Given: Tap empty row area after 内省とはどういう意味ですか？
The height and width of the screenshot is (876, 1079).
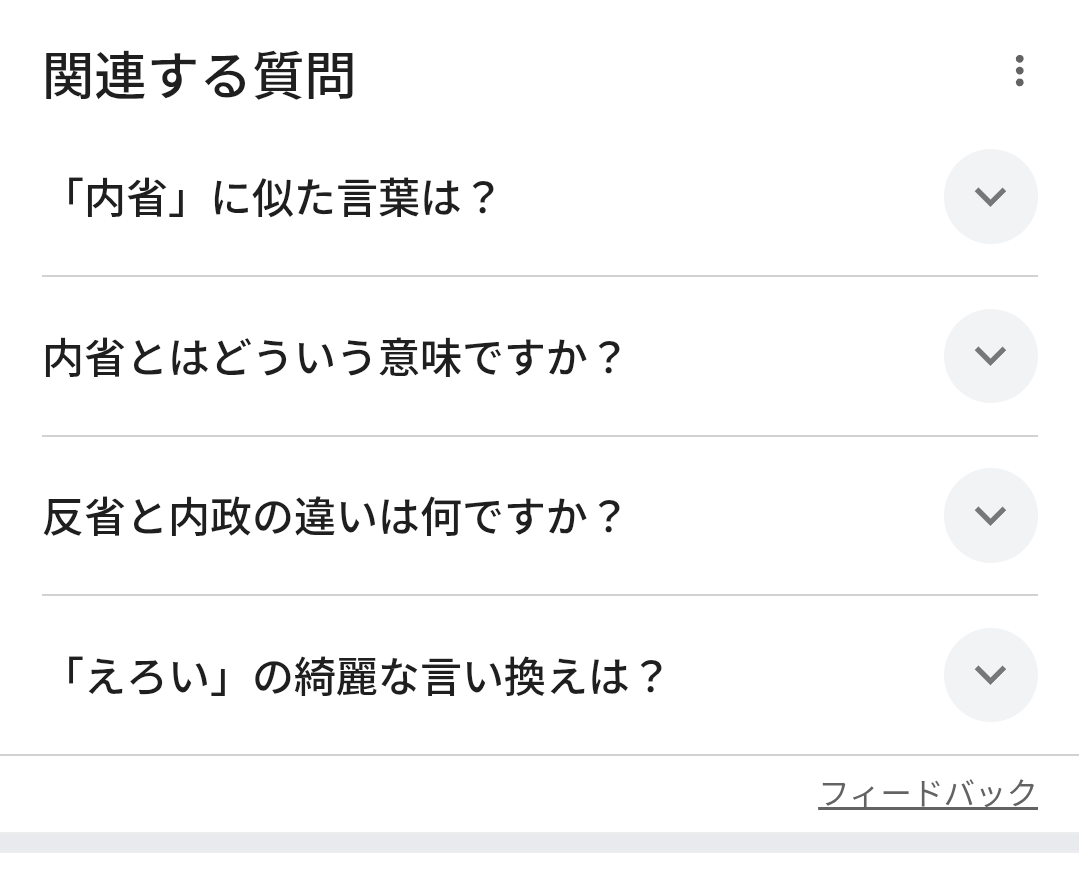Looking at the screenshot, I should (x=780, y=357).
